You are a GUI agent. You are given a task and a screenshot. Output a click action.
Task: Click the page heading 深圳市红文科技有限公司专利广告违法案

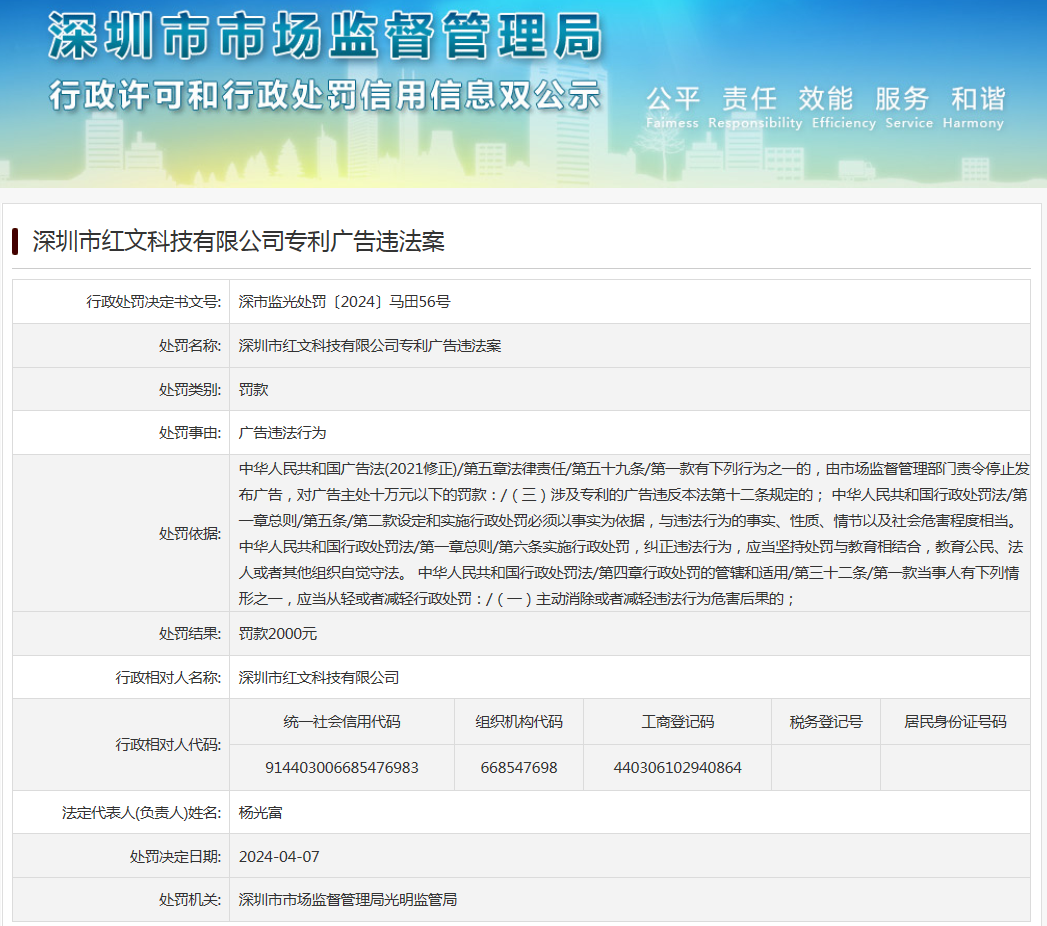238,241
